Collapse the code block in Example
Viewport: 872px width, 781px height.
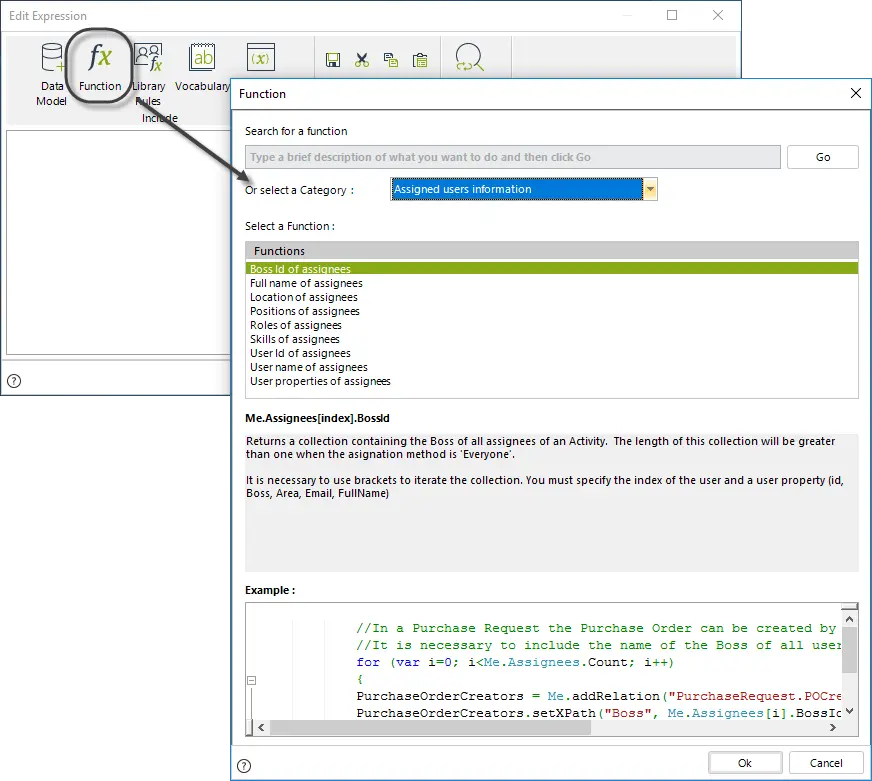point(251,680)
